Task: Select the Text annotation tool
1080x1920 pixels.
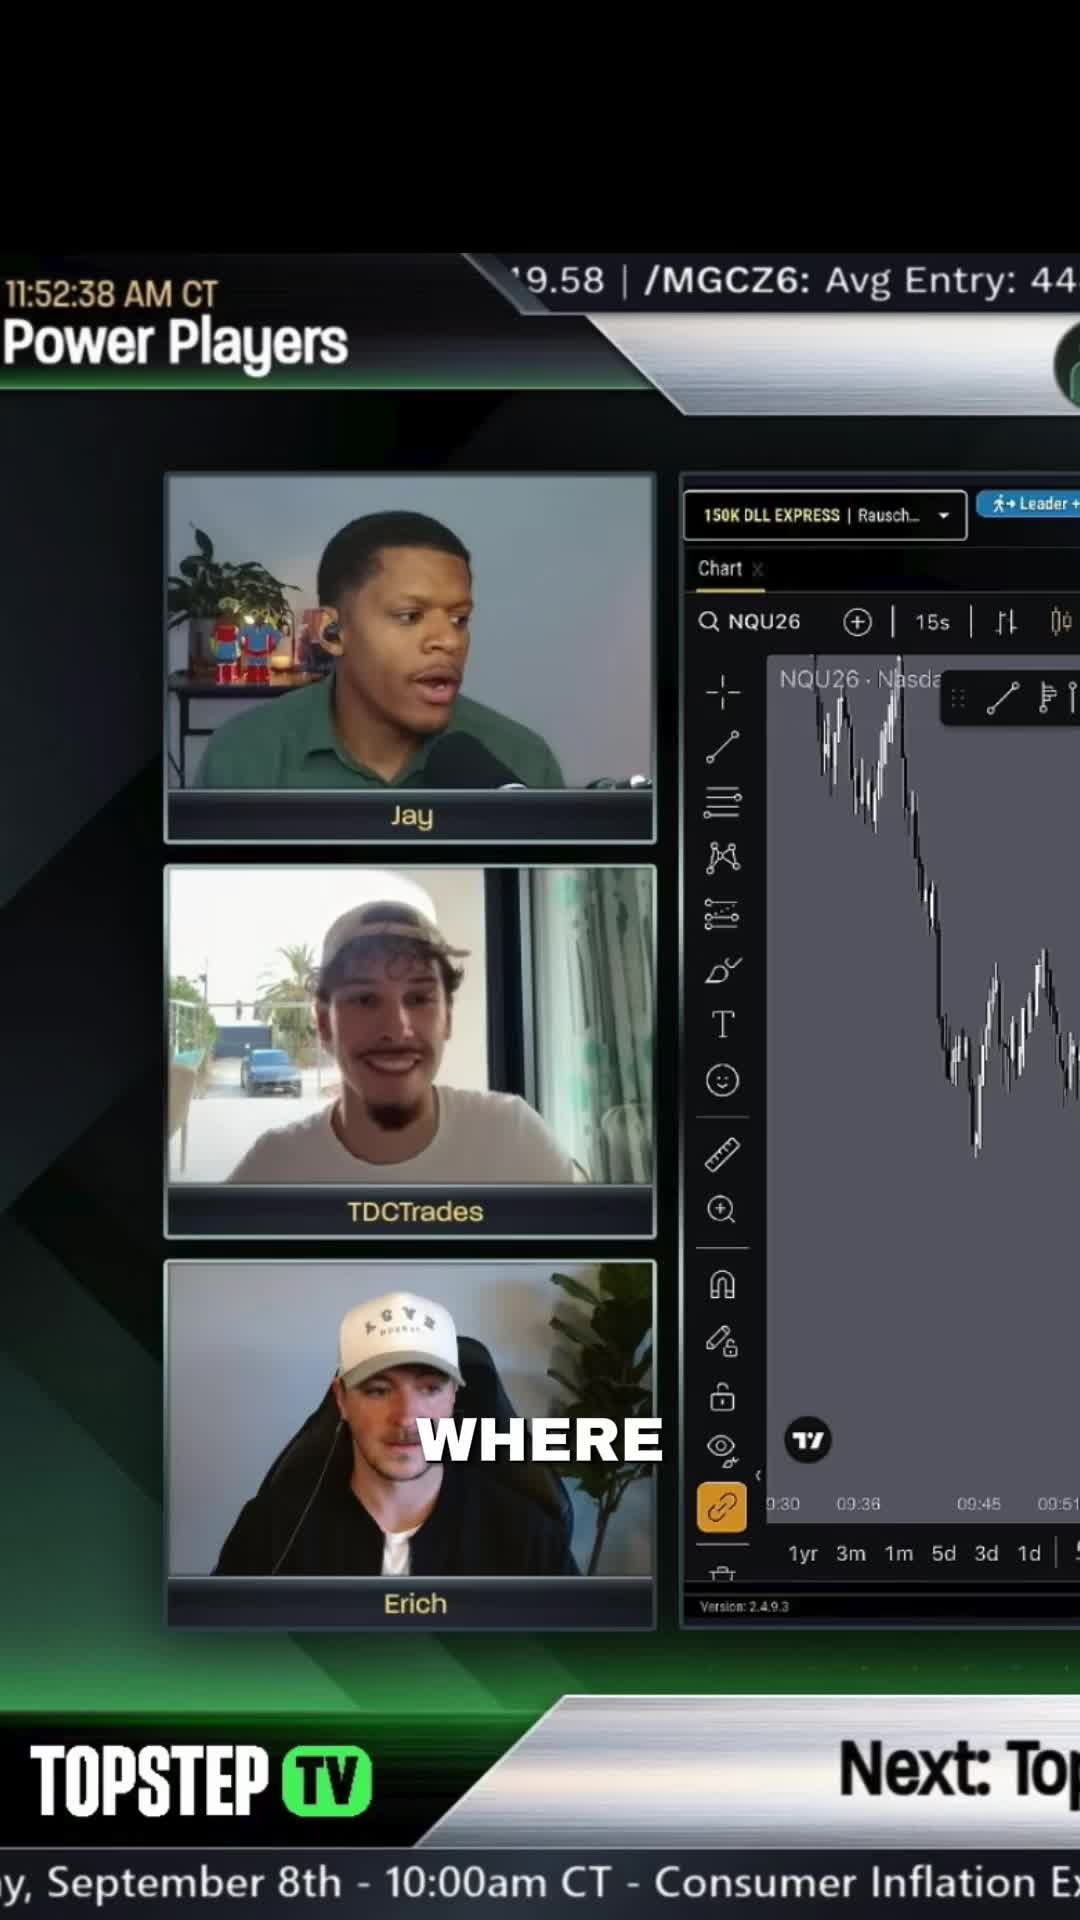Action: coord(722,1024)
